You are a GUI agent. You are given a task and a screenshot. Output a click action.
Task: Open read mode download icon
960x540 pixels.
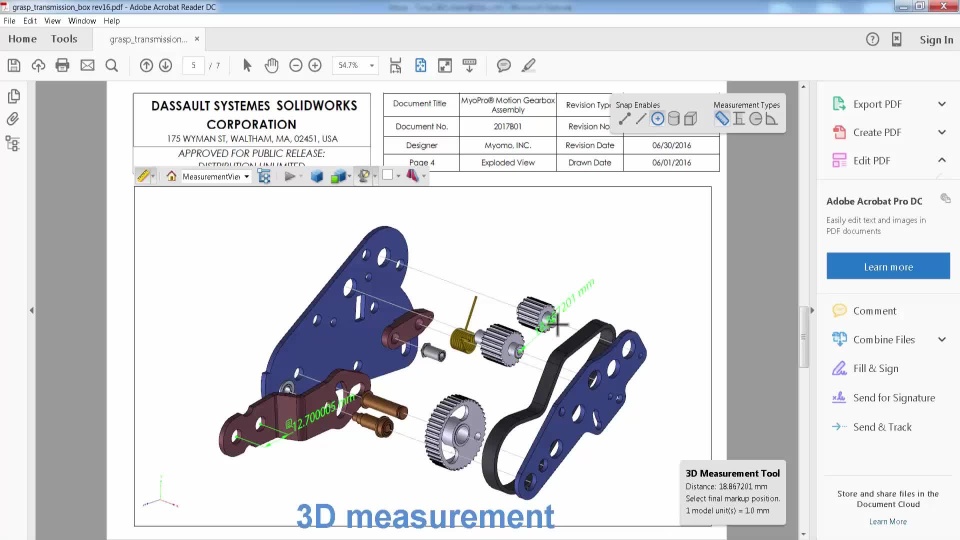(470, 66)
